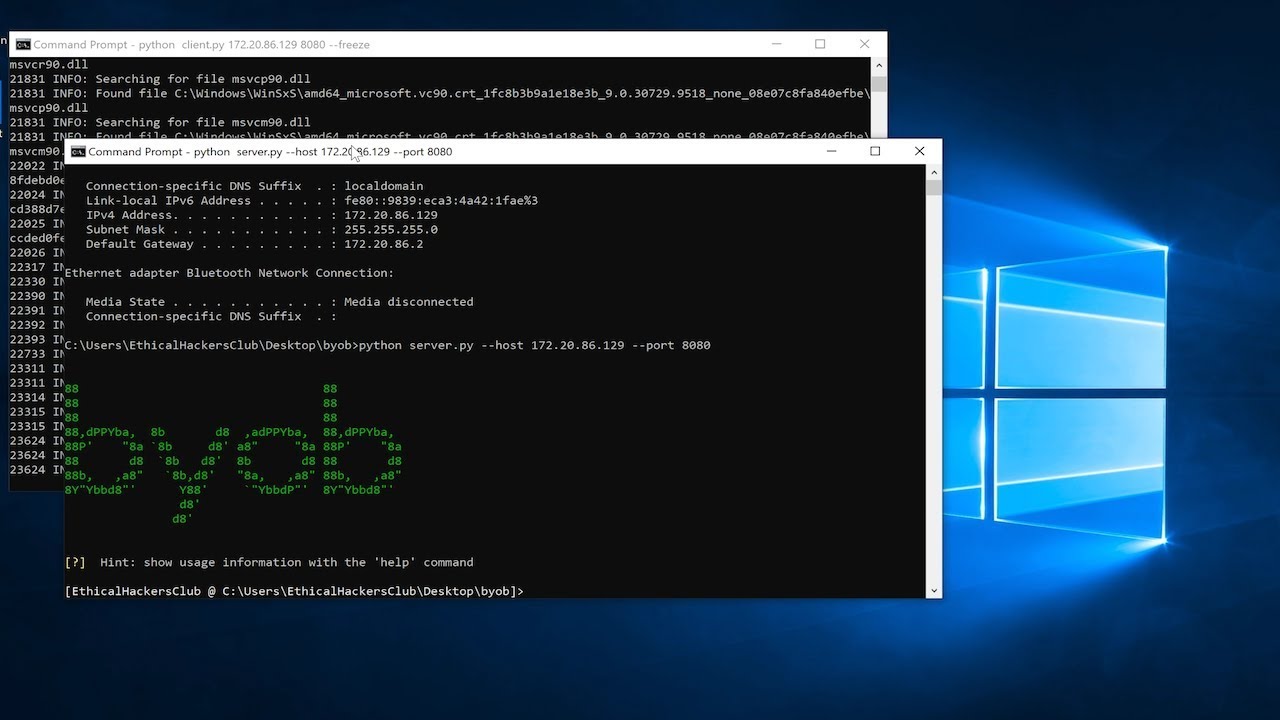Close the client.py Command Prompt window

(865, 44)
